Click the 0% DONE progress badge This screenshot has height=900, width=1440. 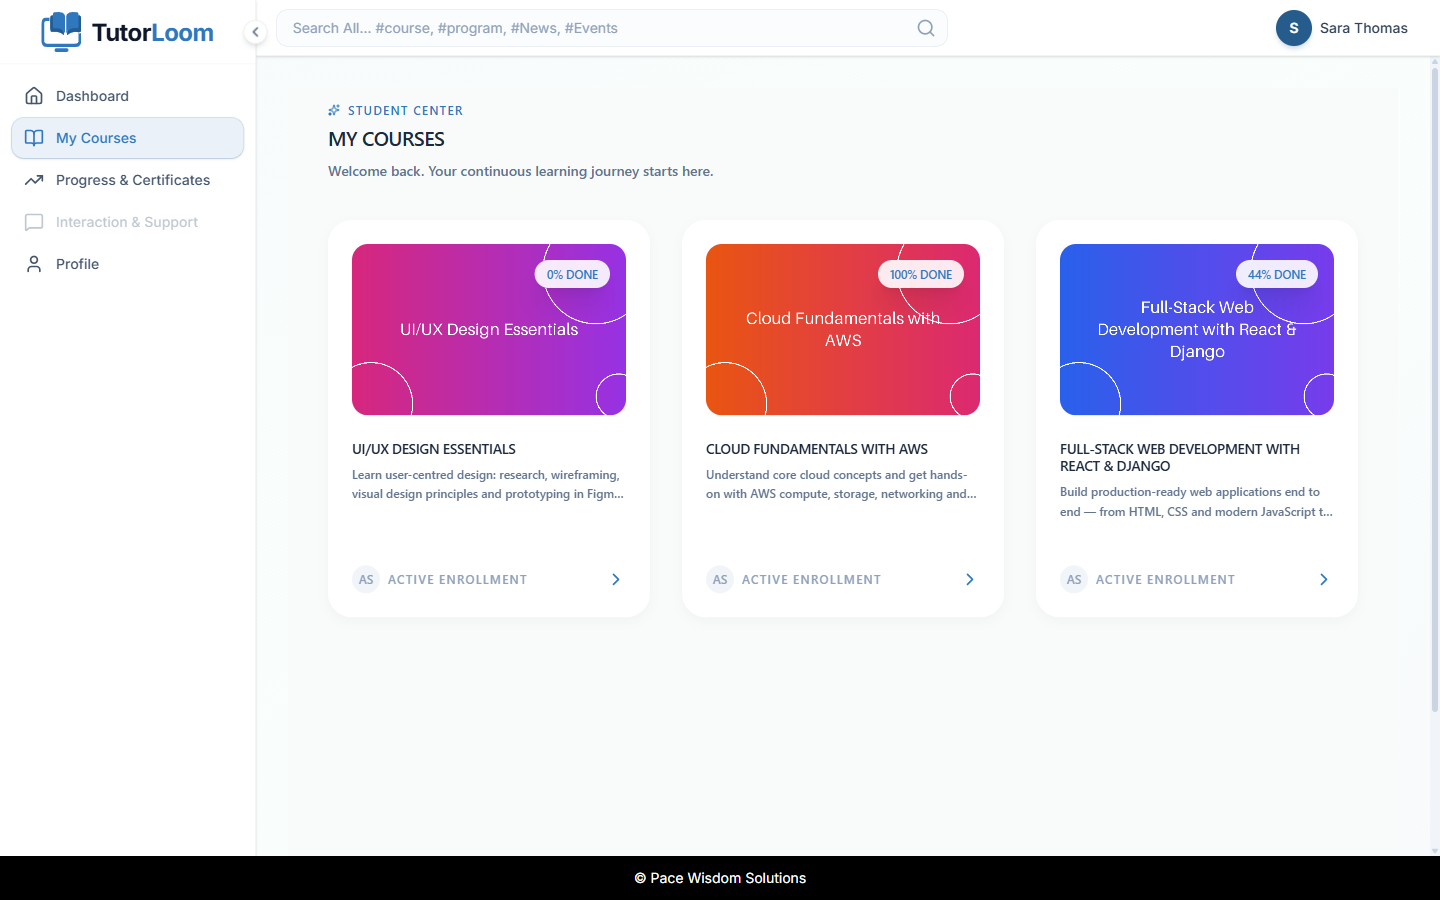pos(572,274)
